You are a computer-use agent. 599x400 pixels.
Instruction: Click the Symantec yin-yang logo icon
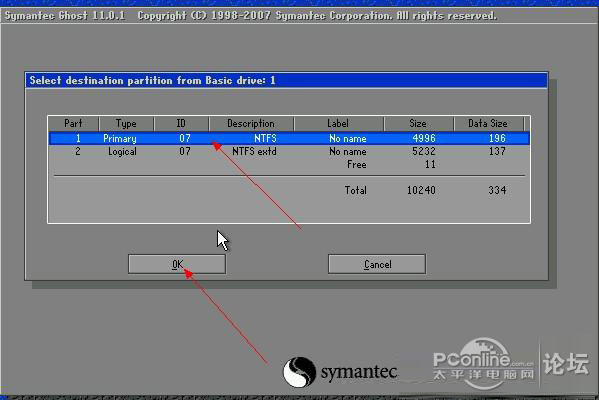299,372
